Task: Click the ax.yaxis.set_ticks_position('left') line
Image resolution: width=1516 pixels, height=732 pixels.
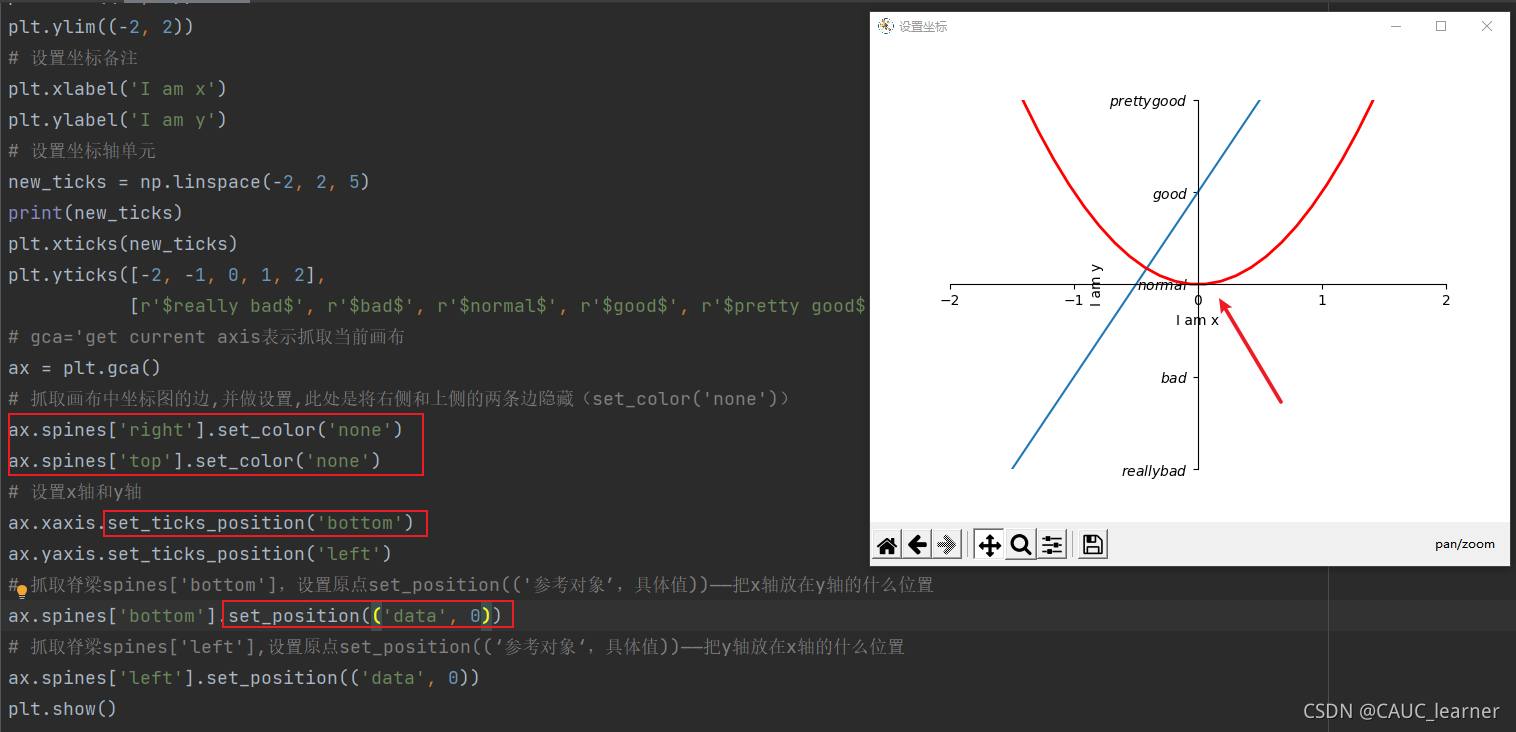Action: [x=200, y=554]
